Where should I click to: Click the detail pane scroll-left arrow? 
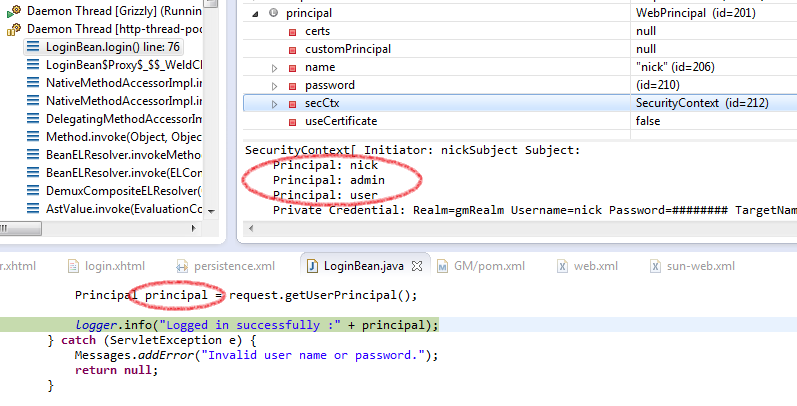(251, 229)
